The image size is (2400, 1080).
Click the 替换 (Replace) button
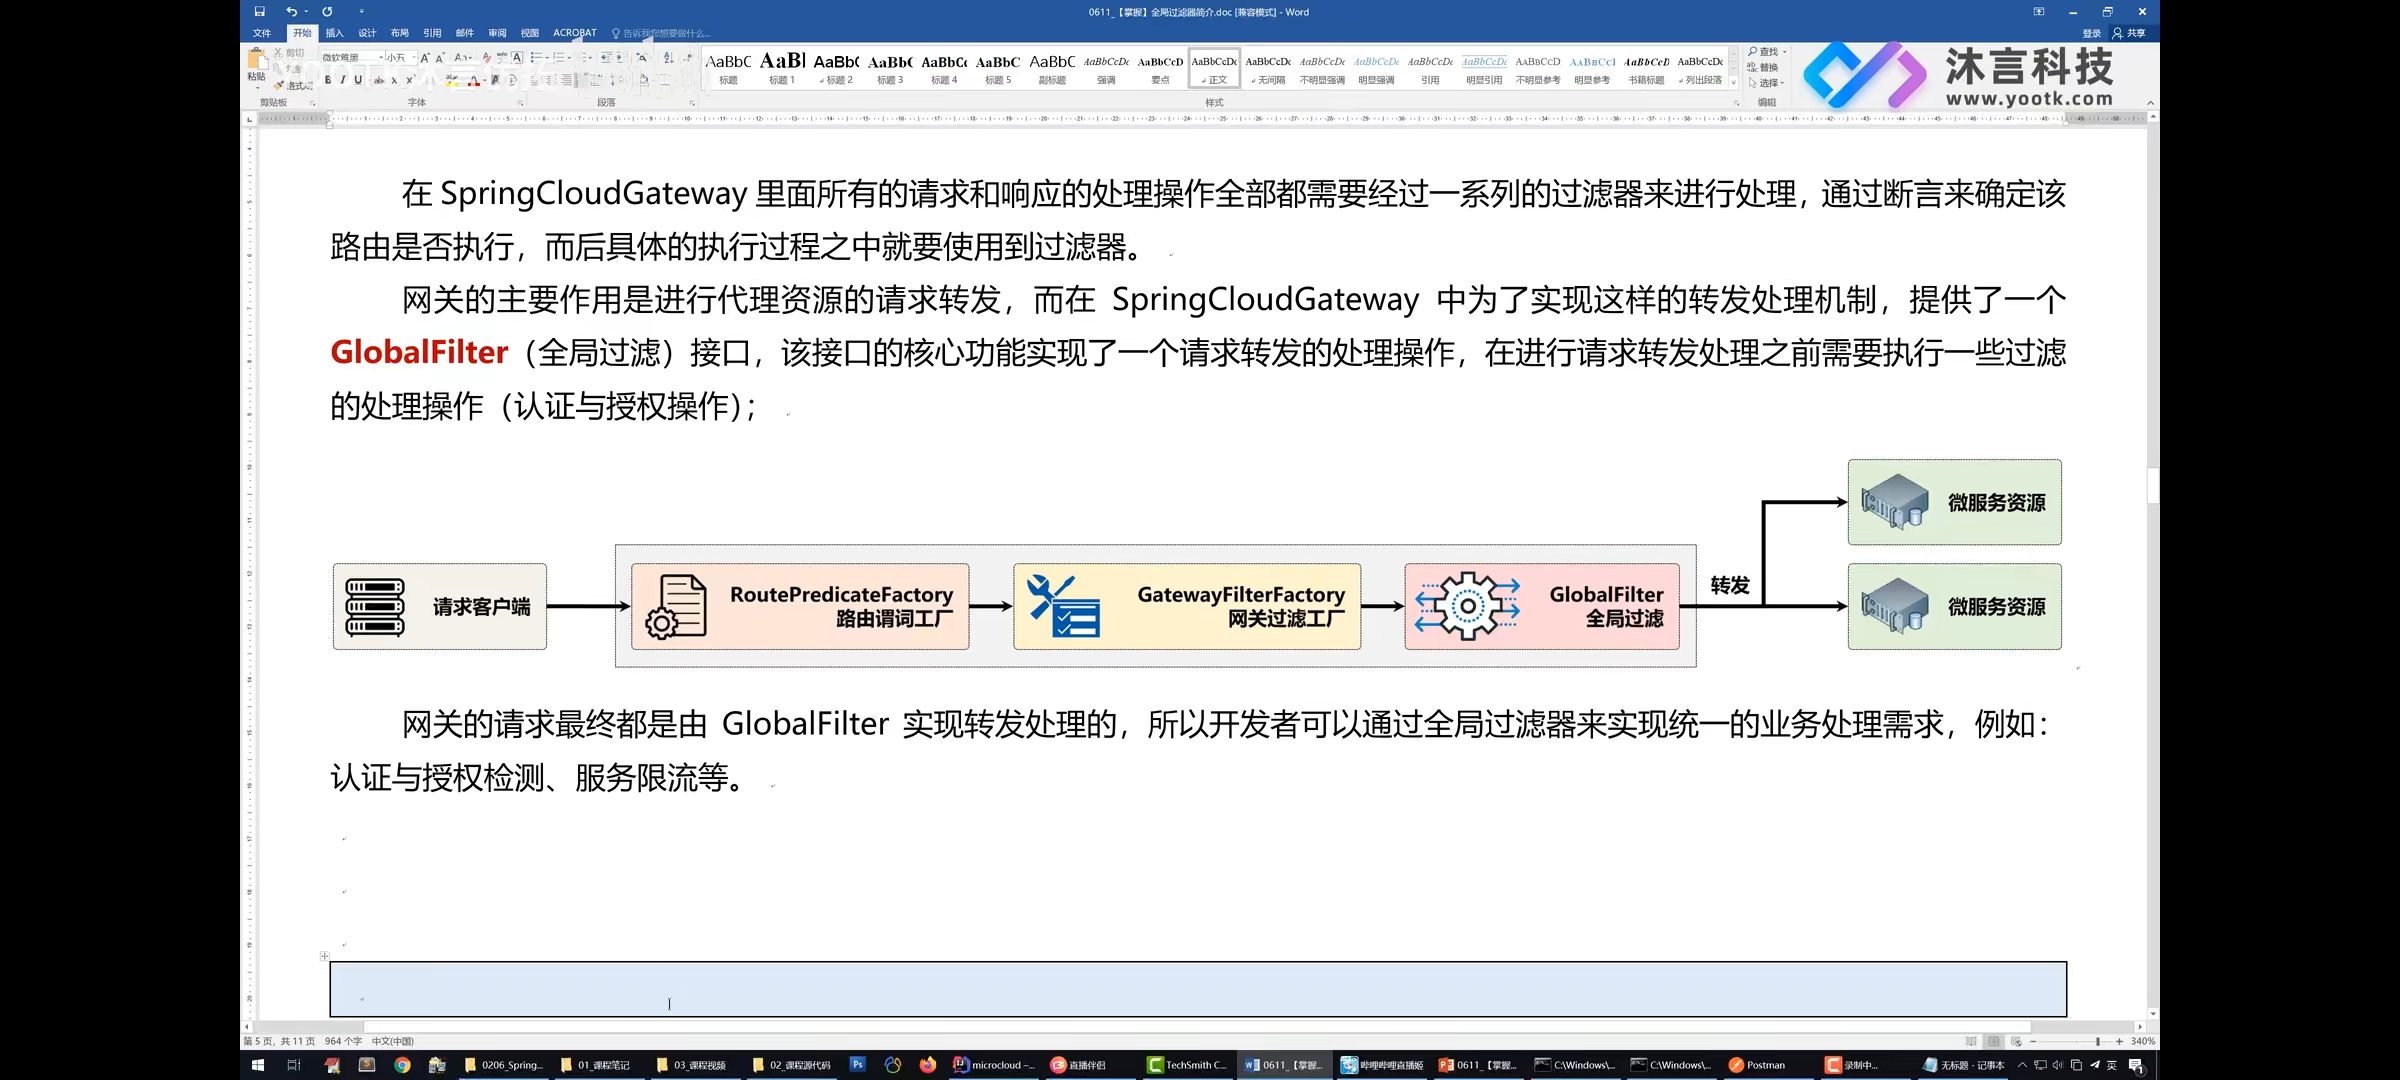click(x=1763, y=67)
